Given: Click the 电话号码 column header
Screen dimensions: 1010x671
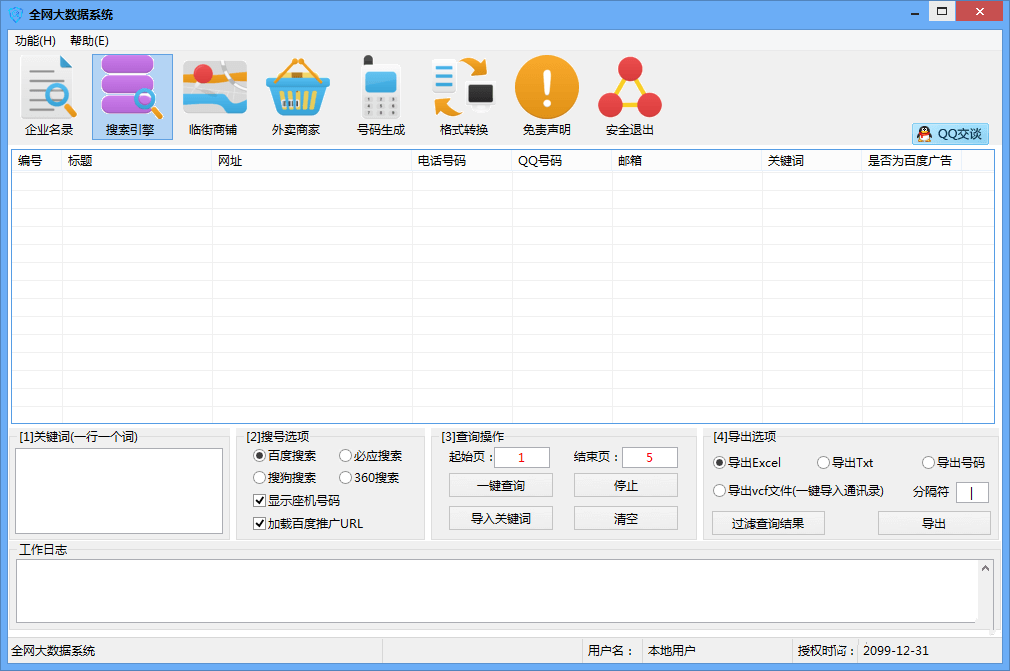Looking at the screenshot, I should pos(462,161).
